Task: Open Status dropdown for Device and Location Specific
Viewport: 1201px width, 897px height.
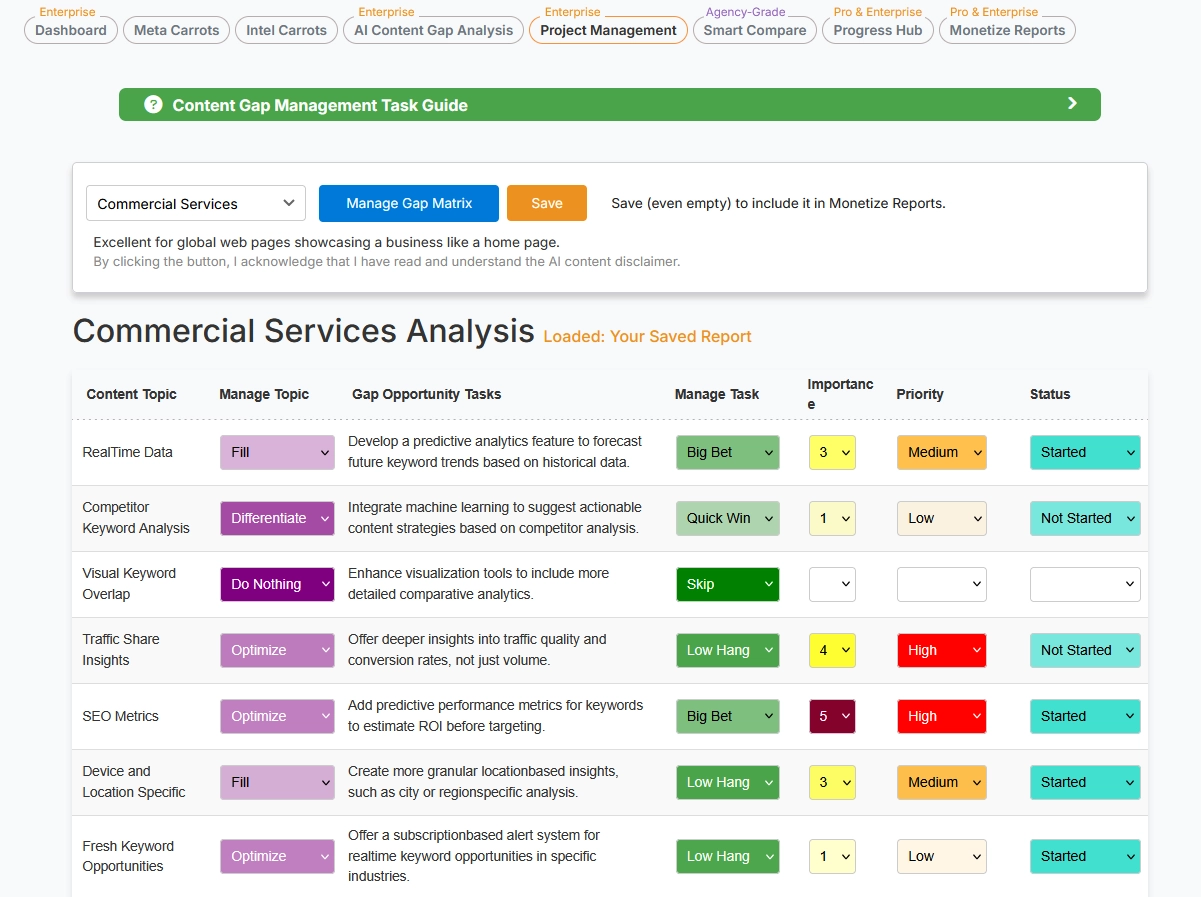Action: pyautogui.click(x=1085, y=782)
